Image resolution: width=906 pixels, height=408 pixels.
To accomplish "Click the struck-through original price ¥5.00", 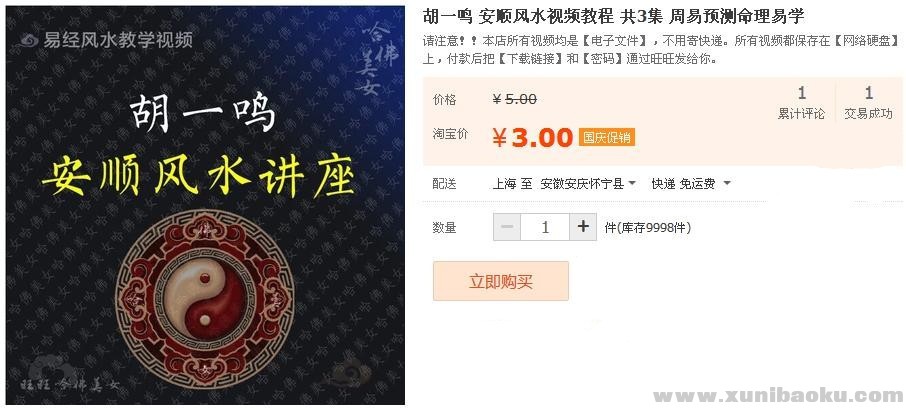I will (515, 99).
